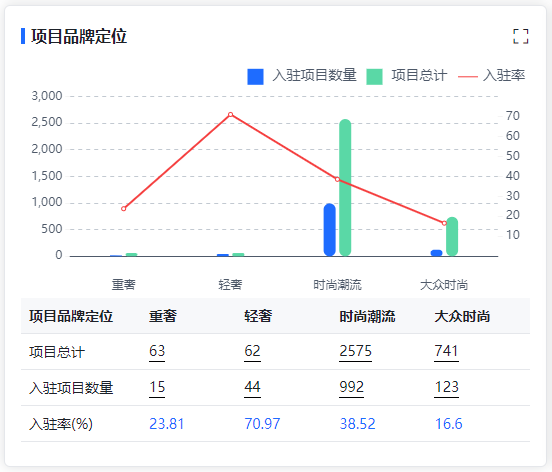The width and height of the screenshot is (552, 472).
Task: Open the 2575 项目总计 value link
Action: (x=355, y=351)
